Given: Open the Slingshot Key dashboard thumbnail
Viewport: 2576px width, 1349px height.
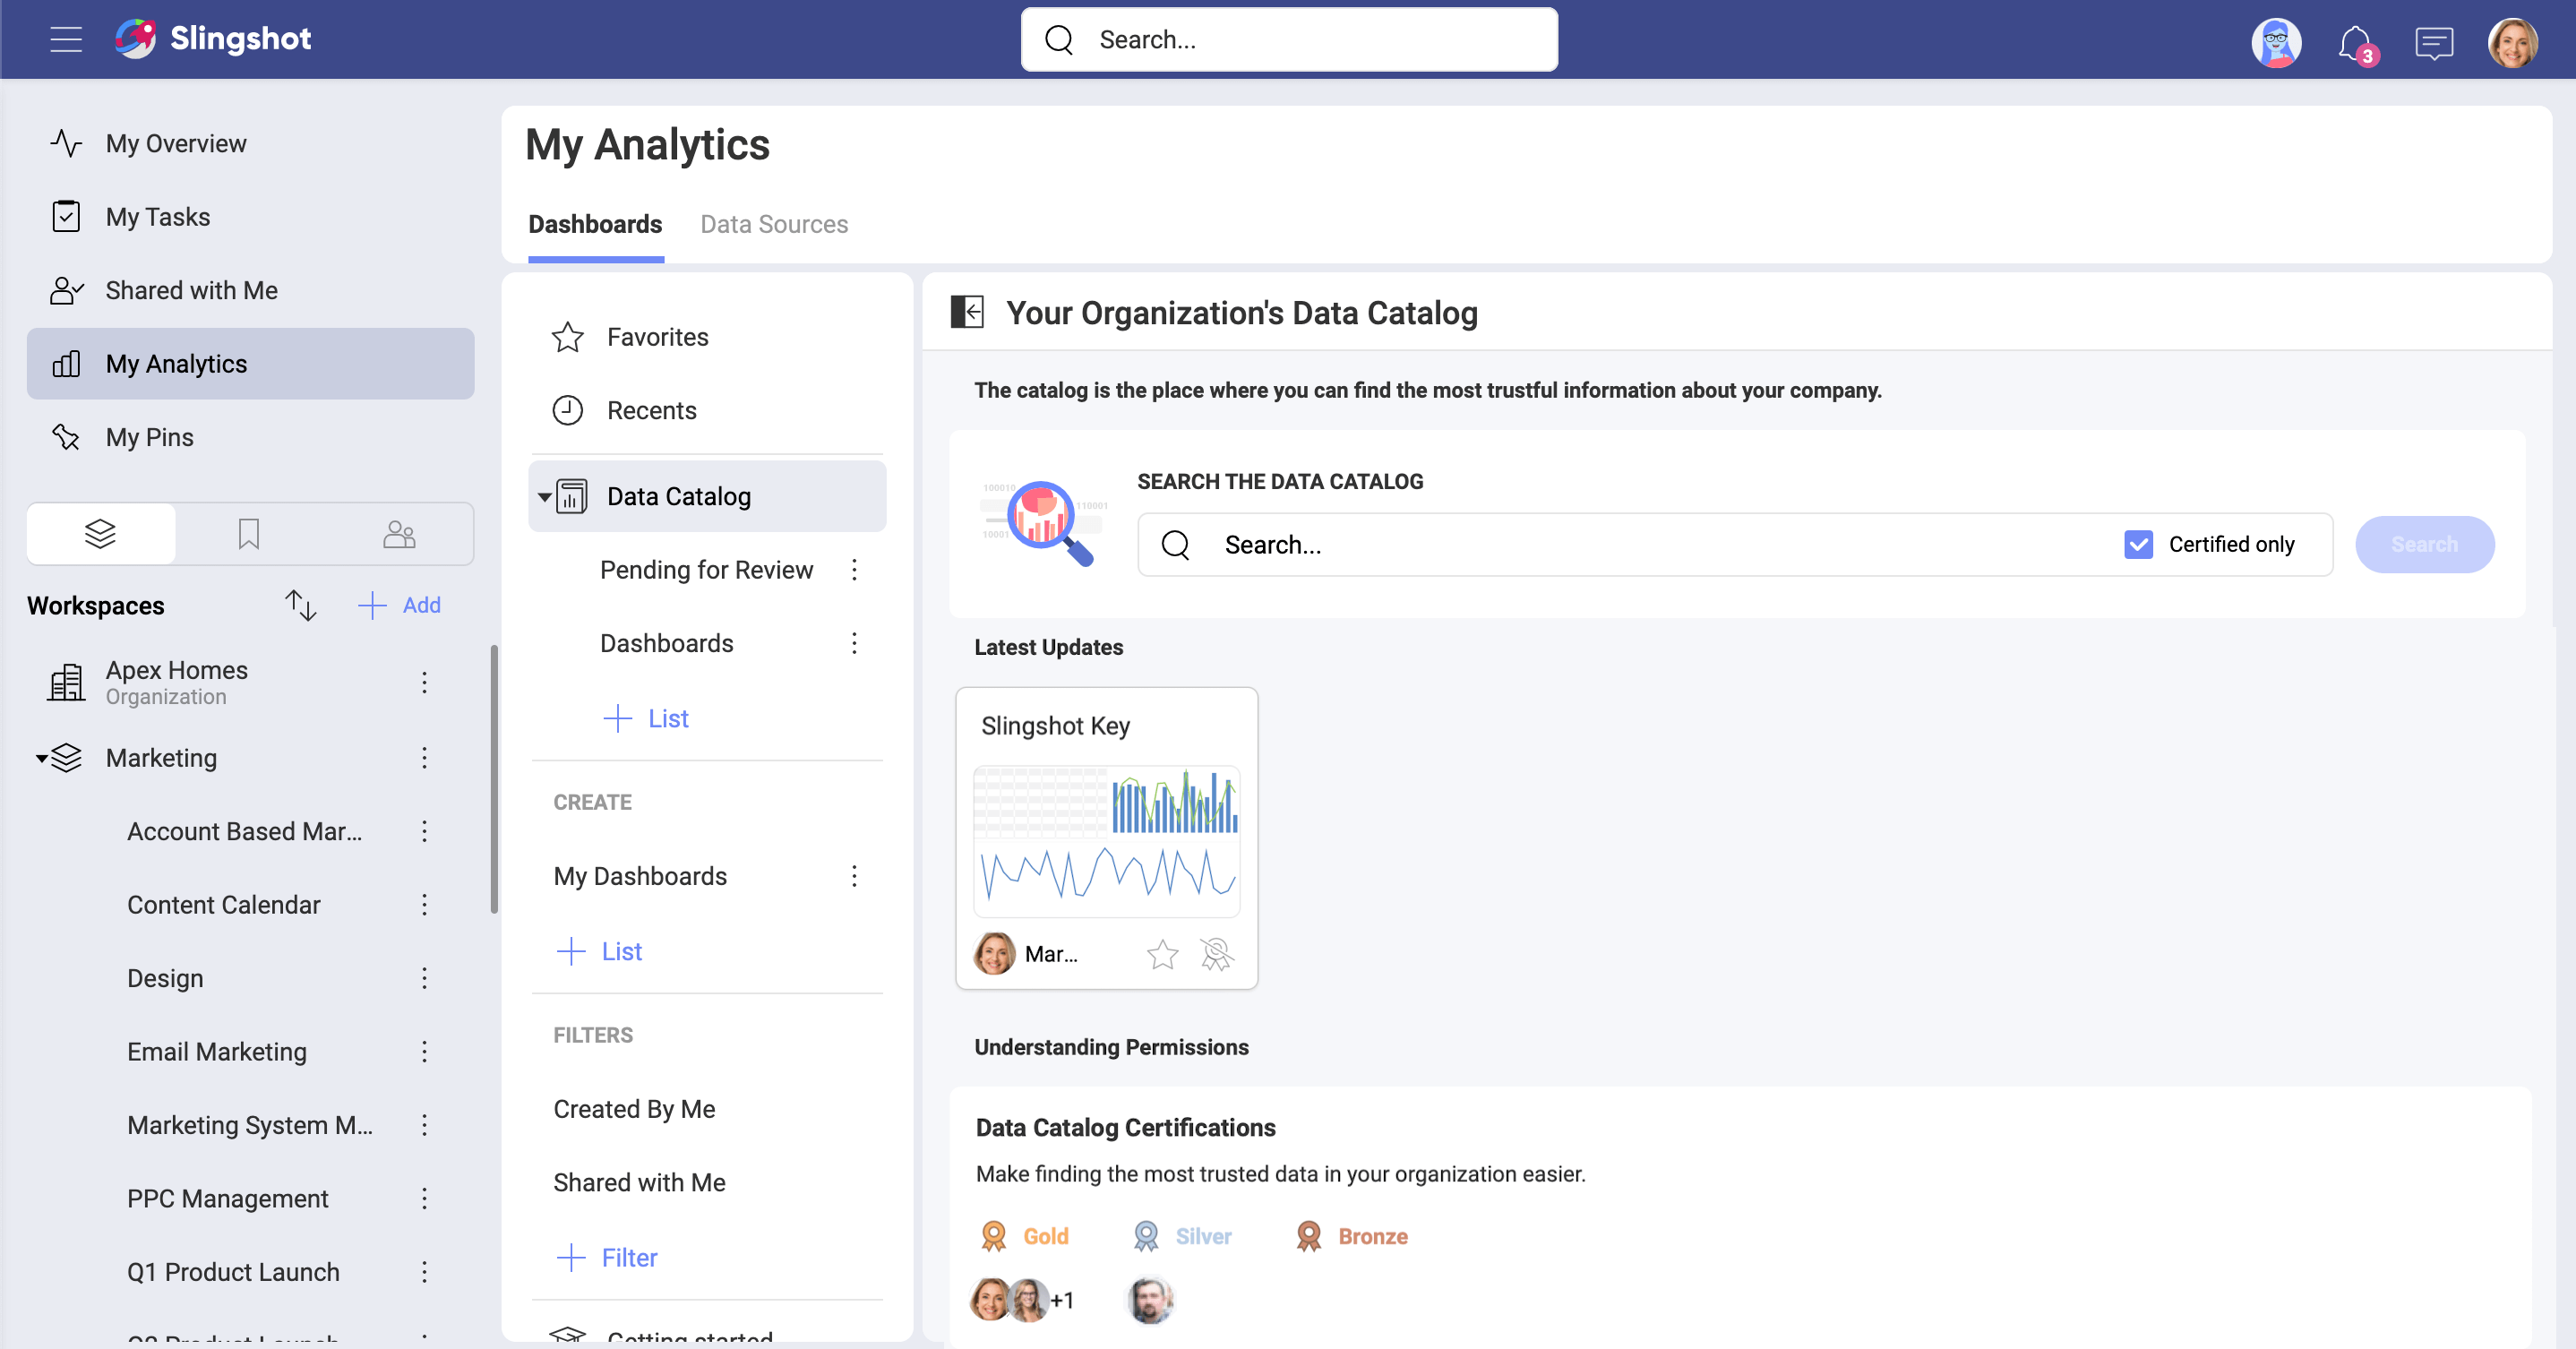Looking at the screenshot, I should [1106, 840].
